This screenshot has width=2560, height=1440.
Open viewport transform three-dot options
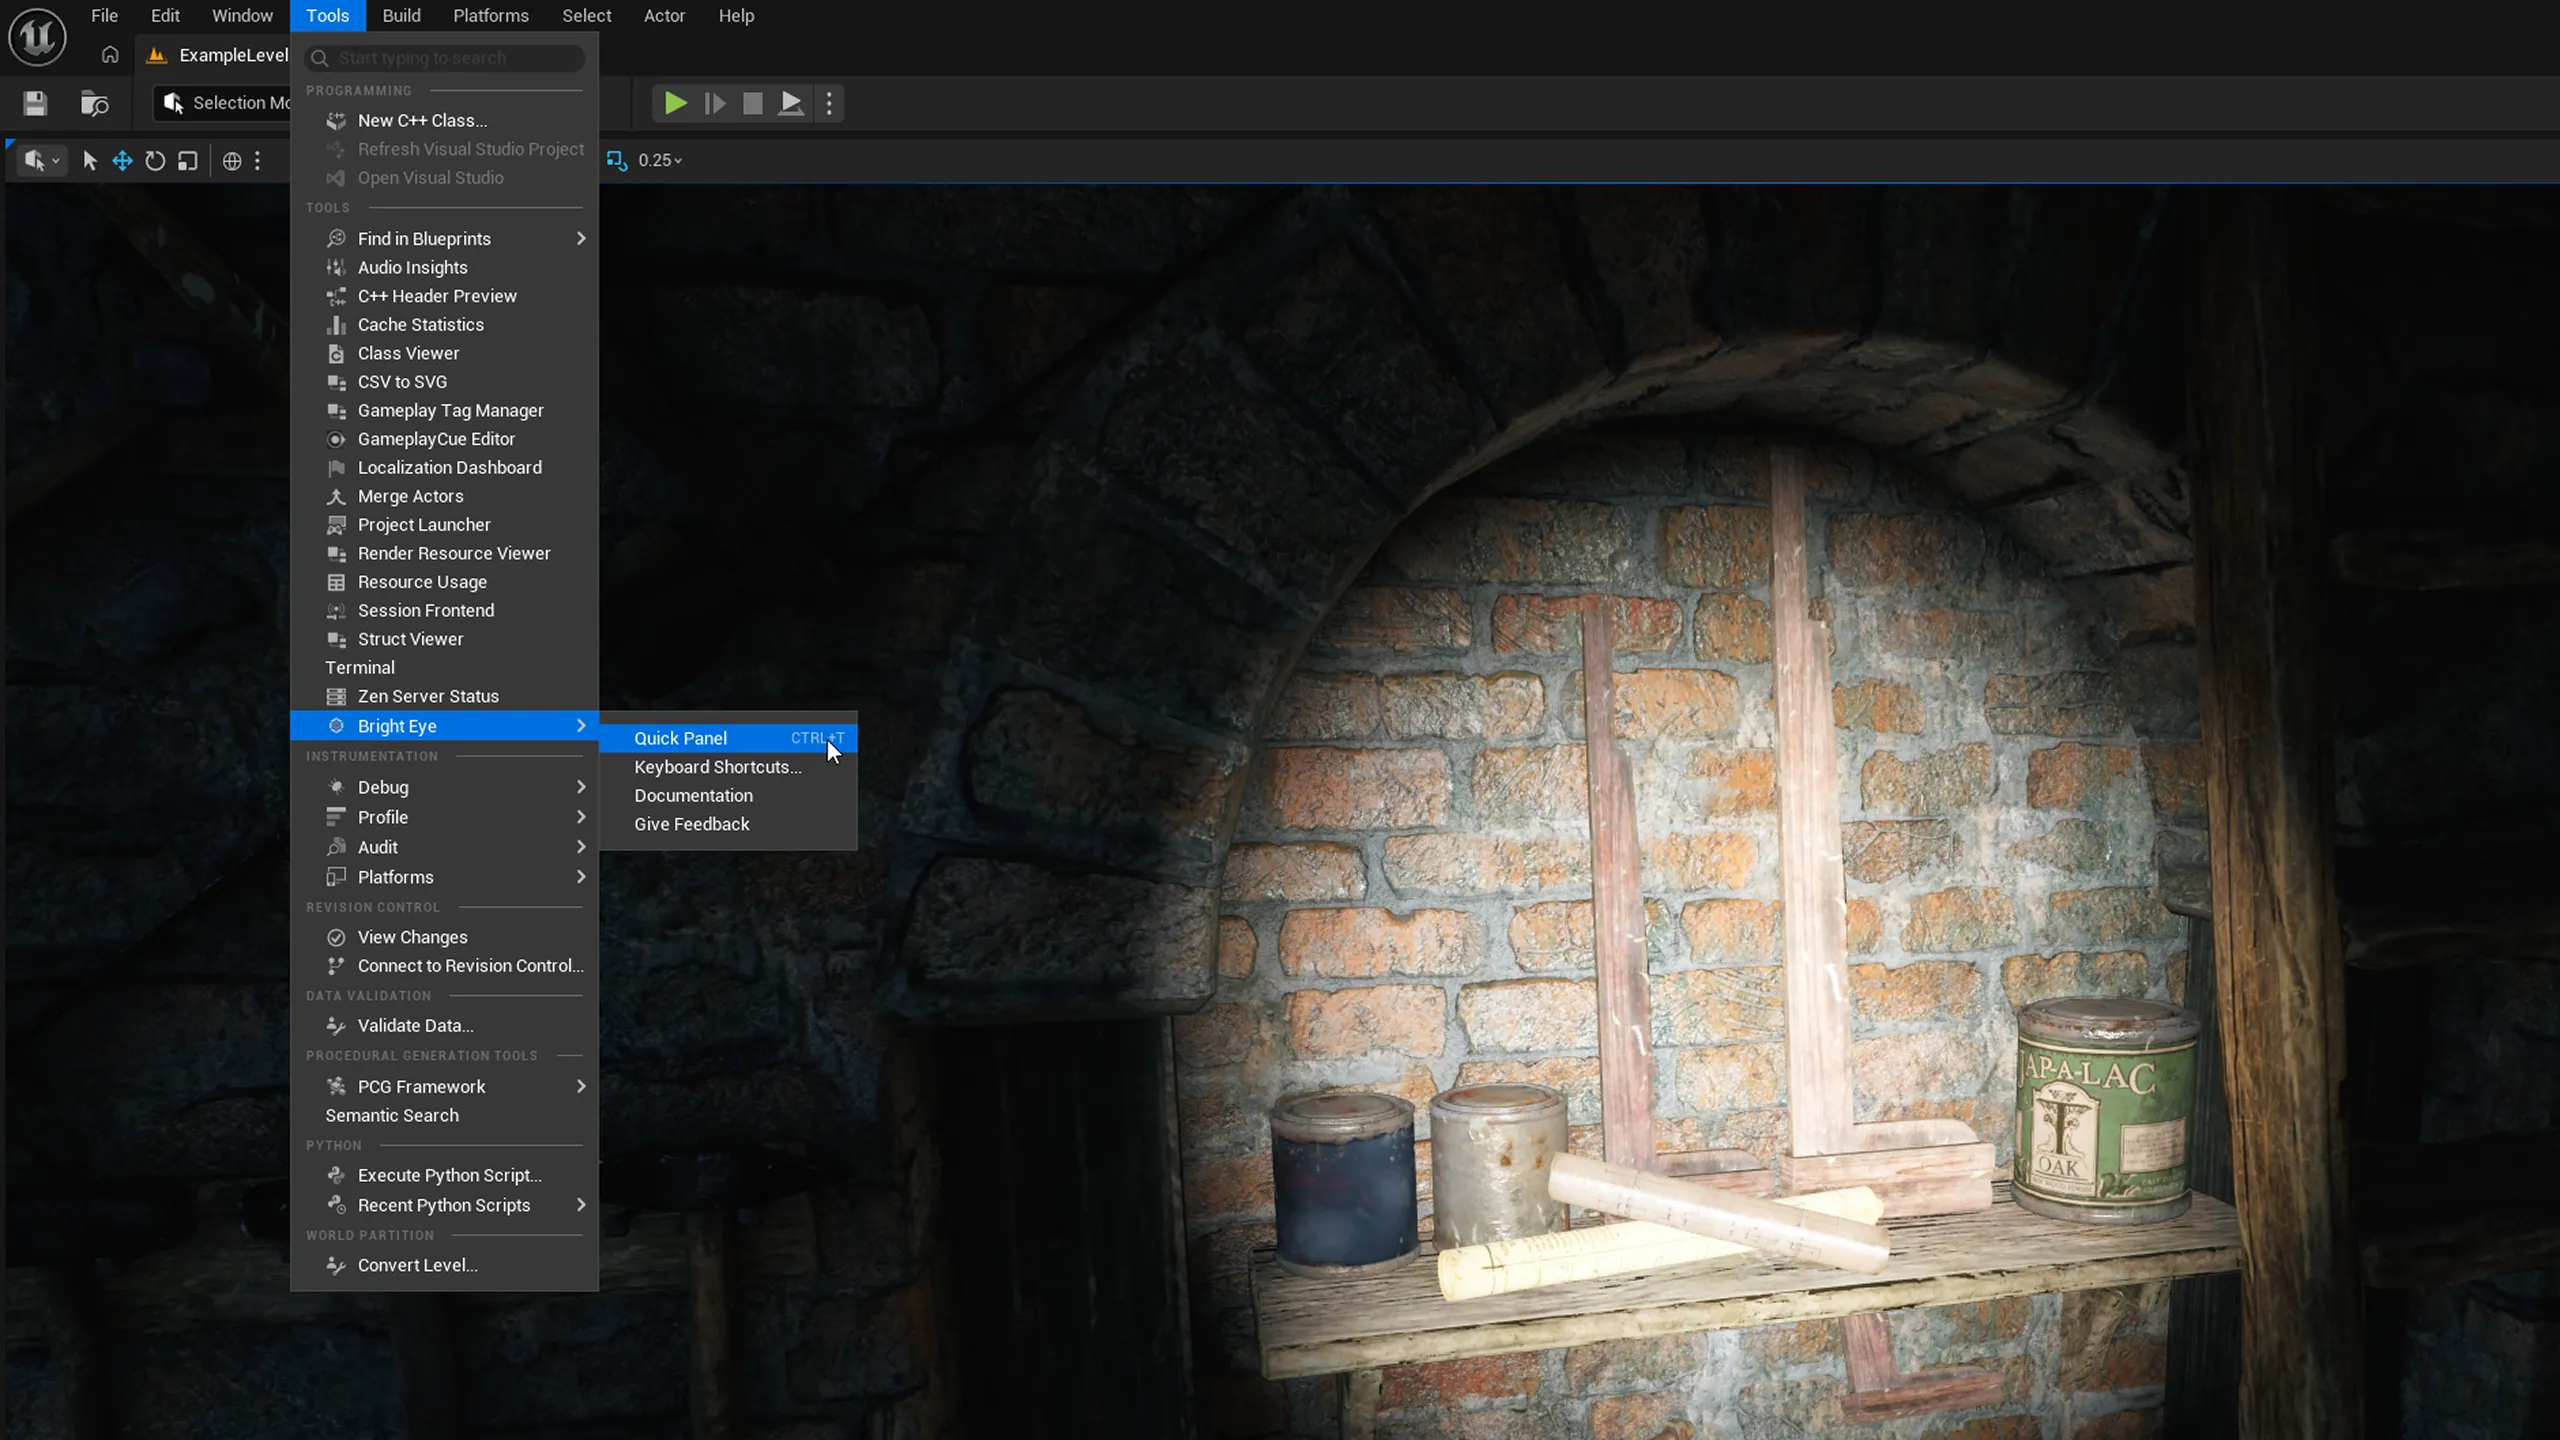click(x=258, y=161)
